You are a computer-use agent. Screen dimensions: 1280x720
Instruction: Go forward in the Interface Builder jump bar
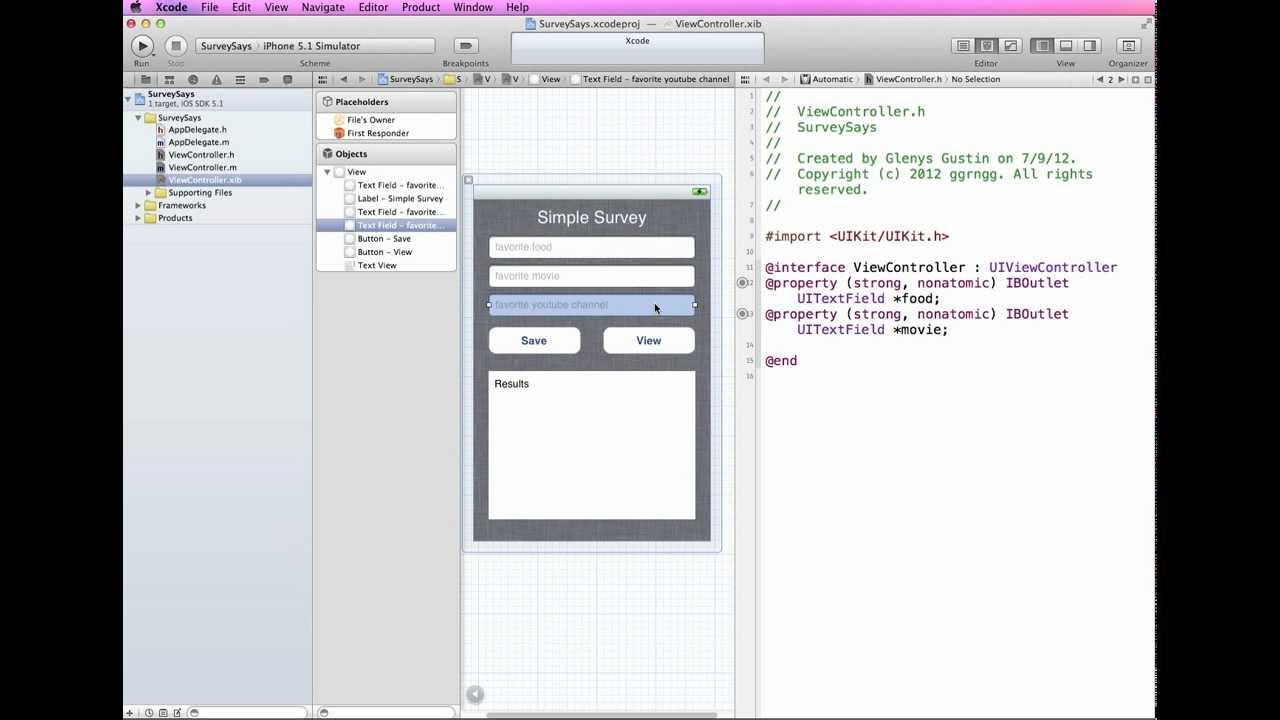362,79
